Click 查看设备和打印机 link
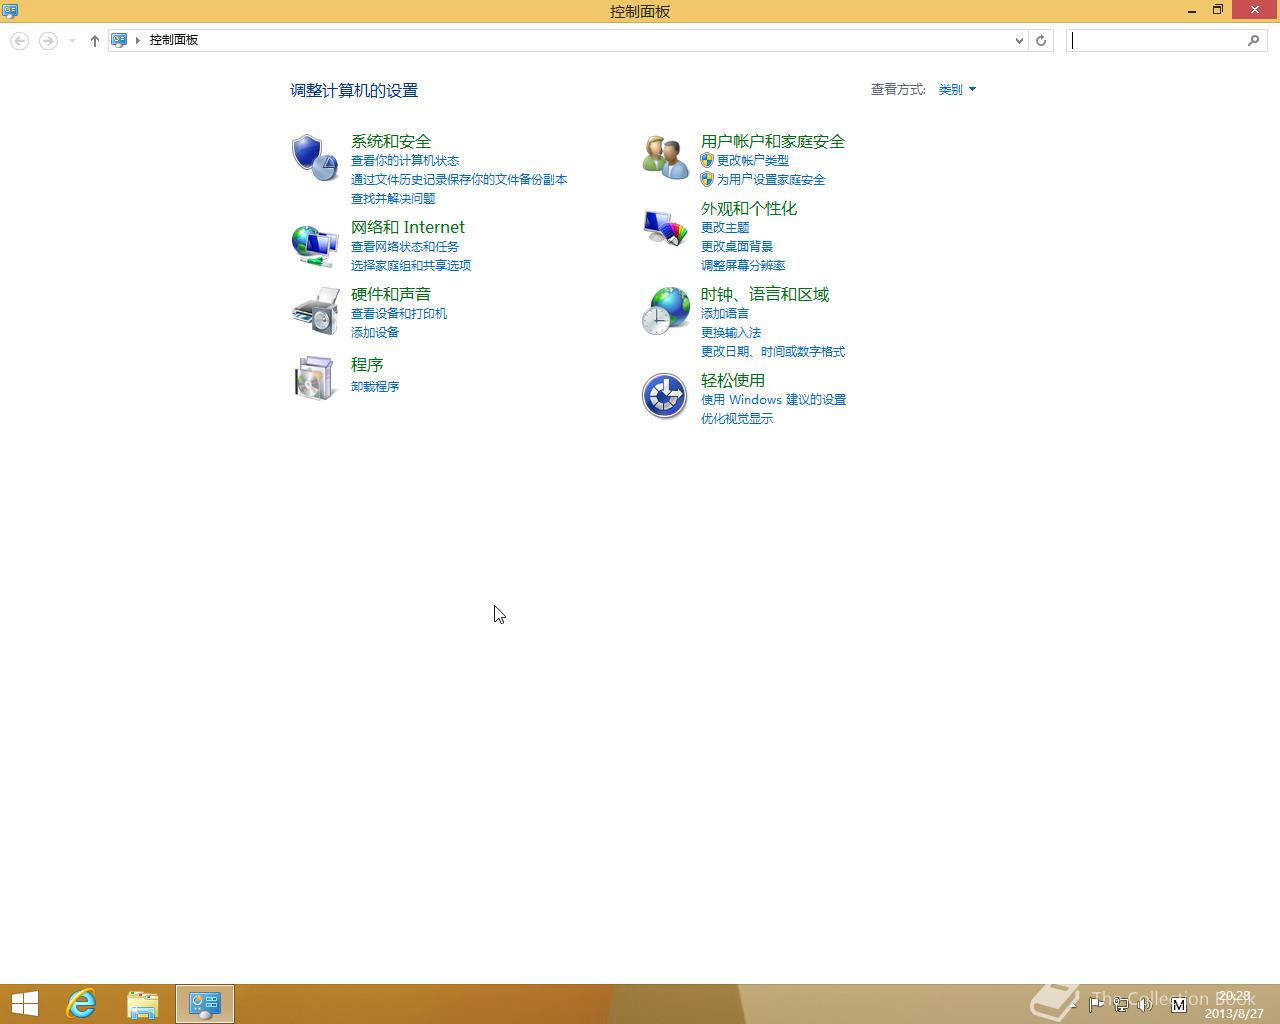 (399, 313)
